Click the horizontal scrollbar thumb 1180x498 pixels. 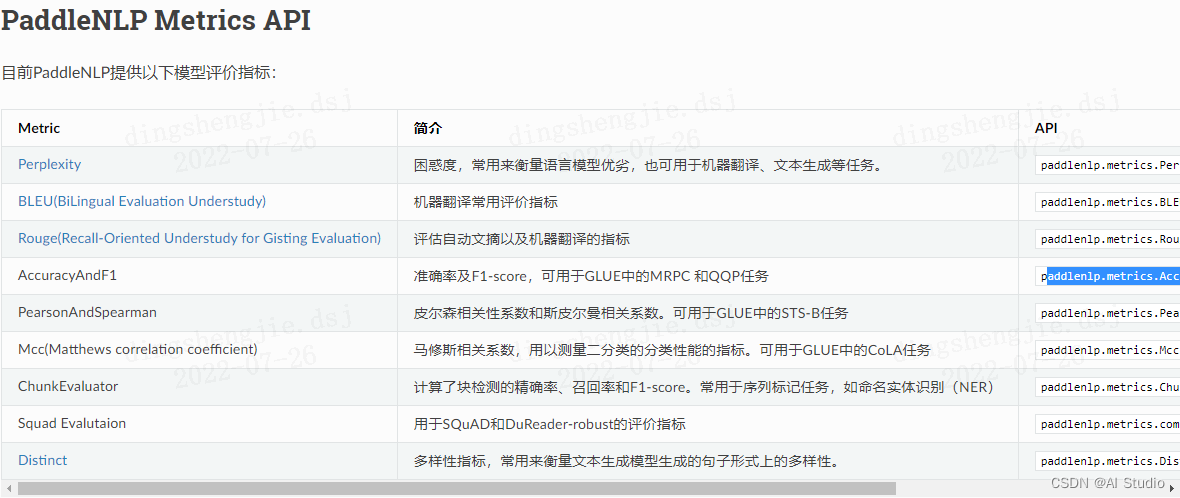tap(457, 489)
